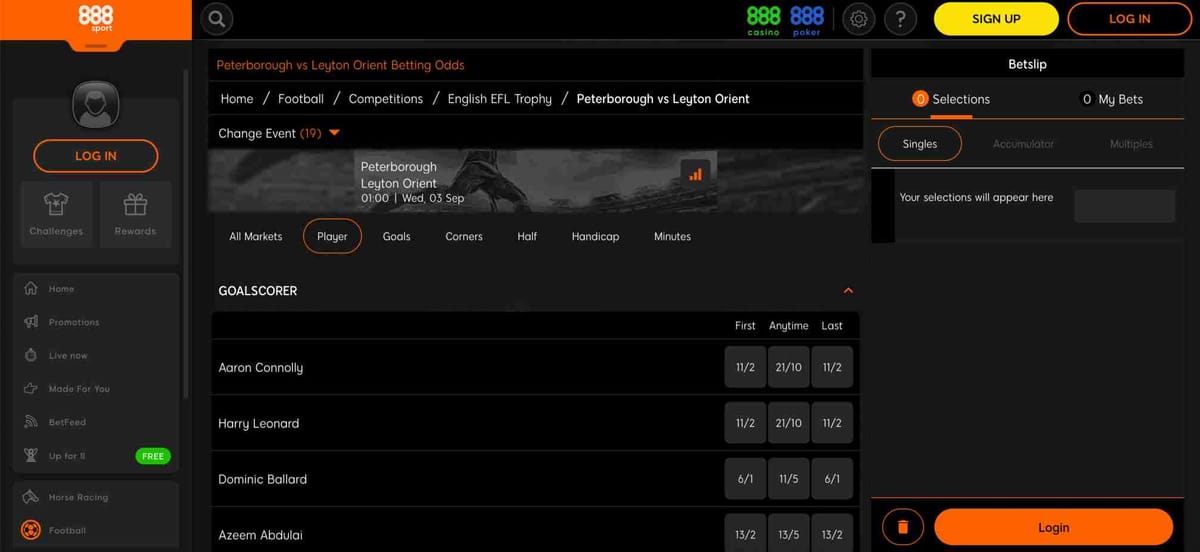Pick Aaron Connolly last goalscorer odds
This screenshot has height=552, width=1200.
click(x=832, y=367)
